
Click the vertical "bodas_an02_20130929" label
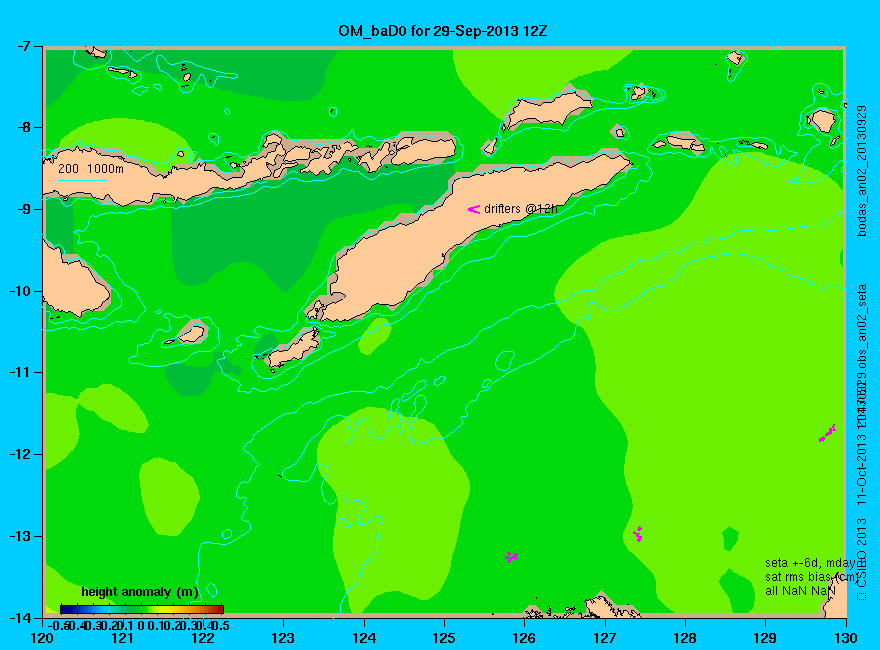[x=862, y=171]
